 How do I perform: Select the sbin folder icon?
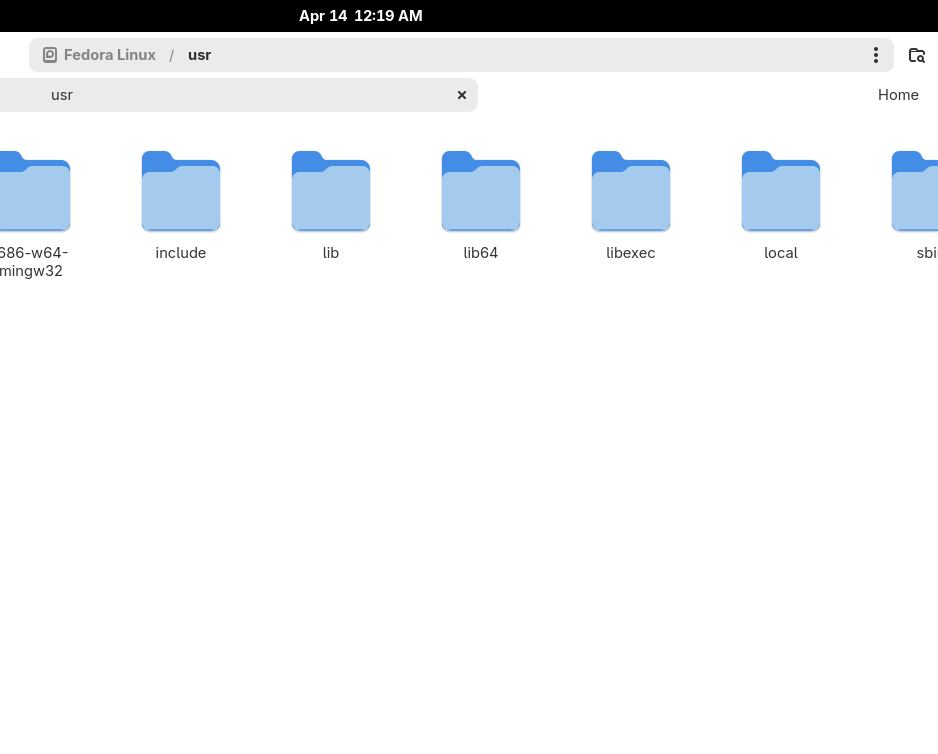tap(915, 191)
